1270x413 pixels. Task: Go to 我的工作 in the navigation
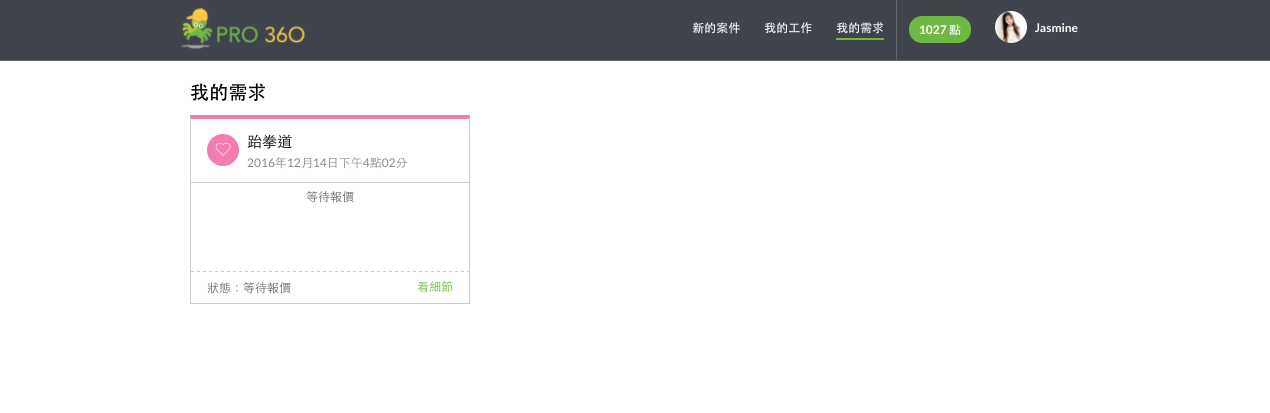pos(788,29)
